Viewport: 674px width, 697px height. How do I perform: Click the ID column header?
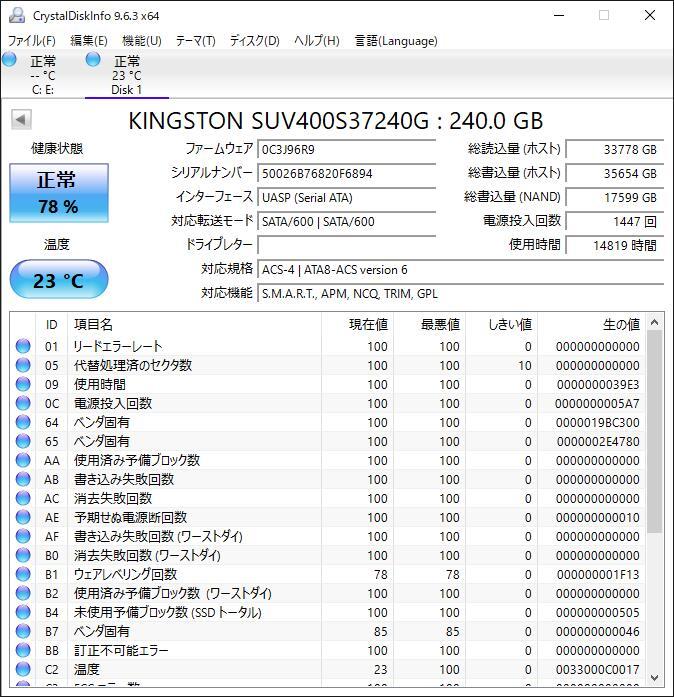(52, 324)
